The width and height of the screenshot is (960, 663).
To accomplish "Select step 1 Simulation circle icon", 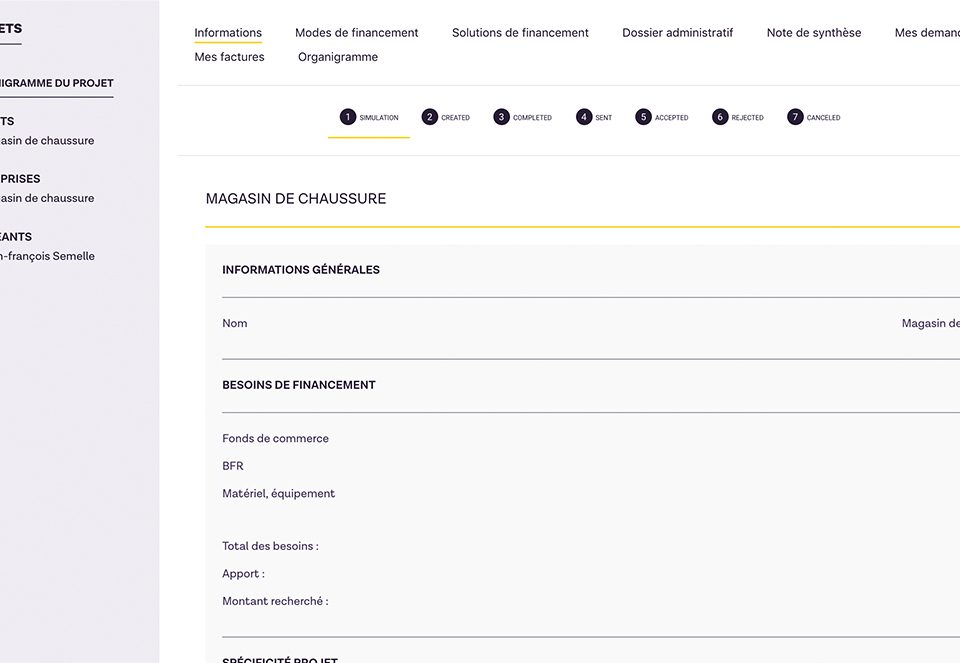I will 348,117.
